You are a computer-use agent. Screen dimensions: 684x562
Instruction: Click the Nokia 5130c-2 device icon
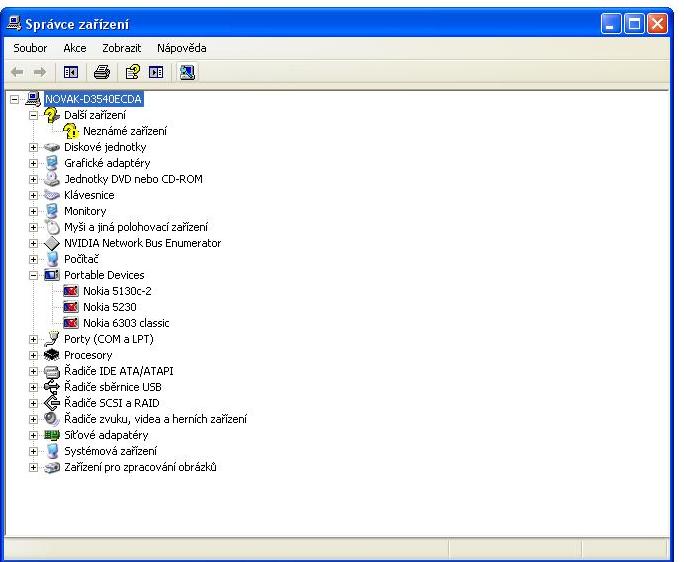point(71,291)
